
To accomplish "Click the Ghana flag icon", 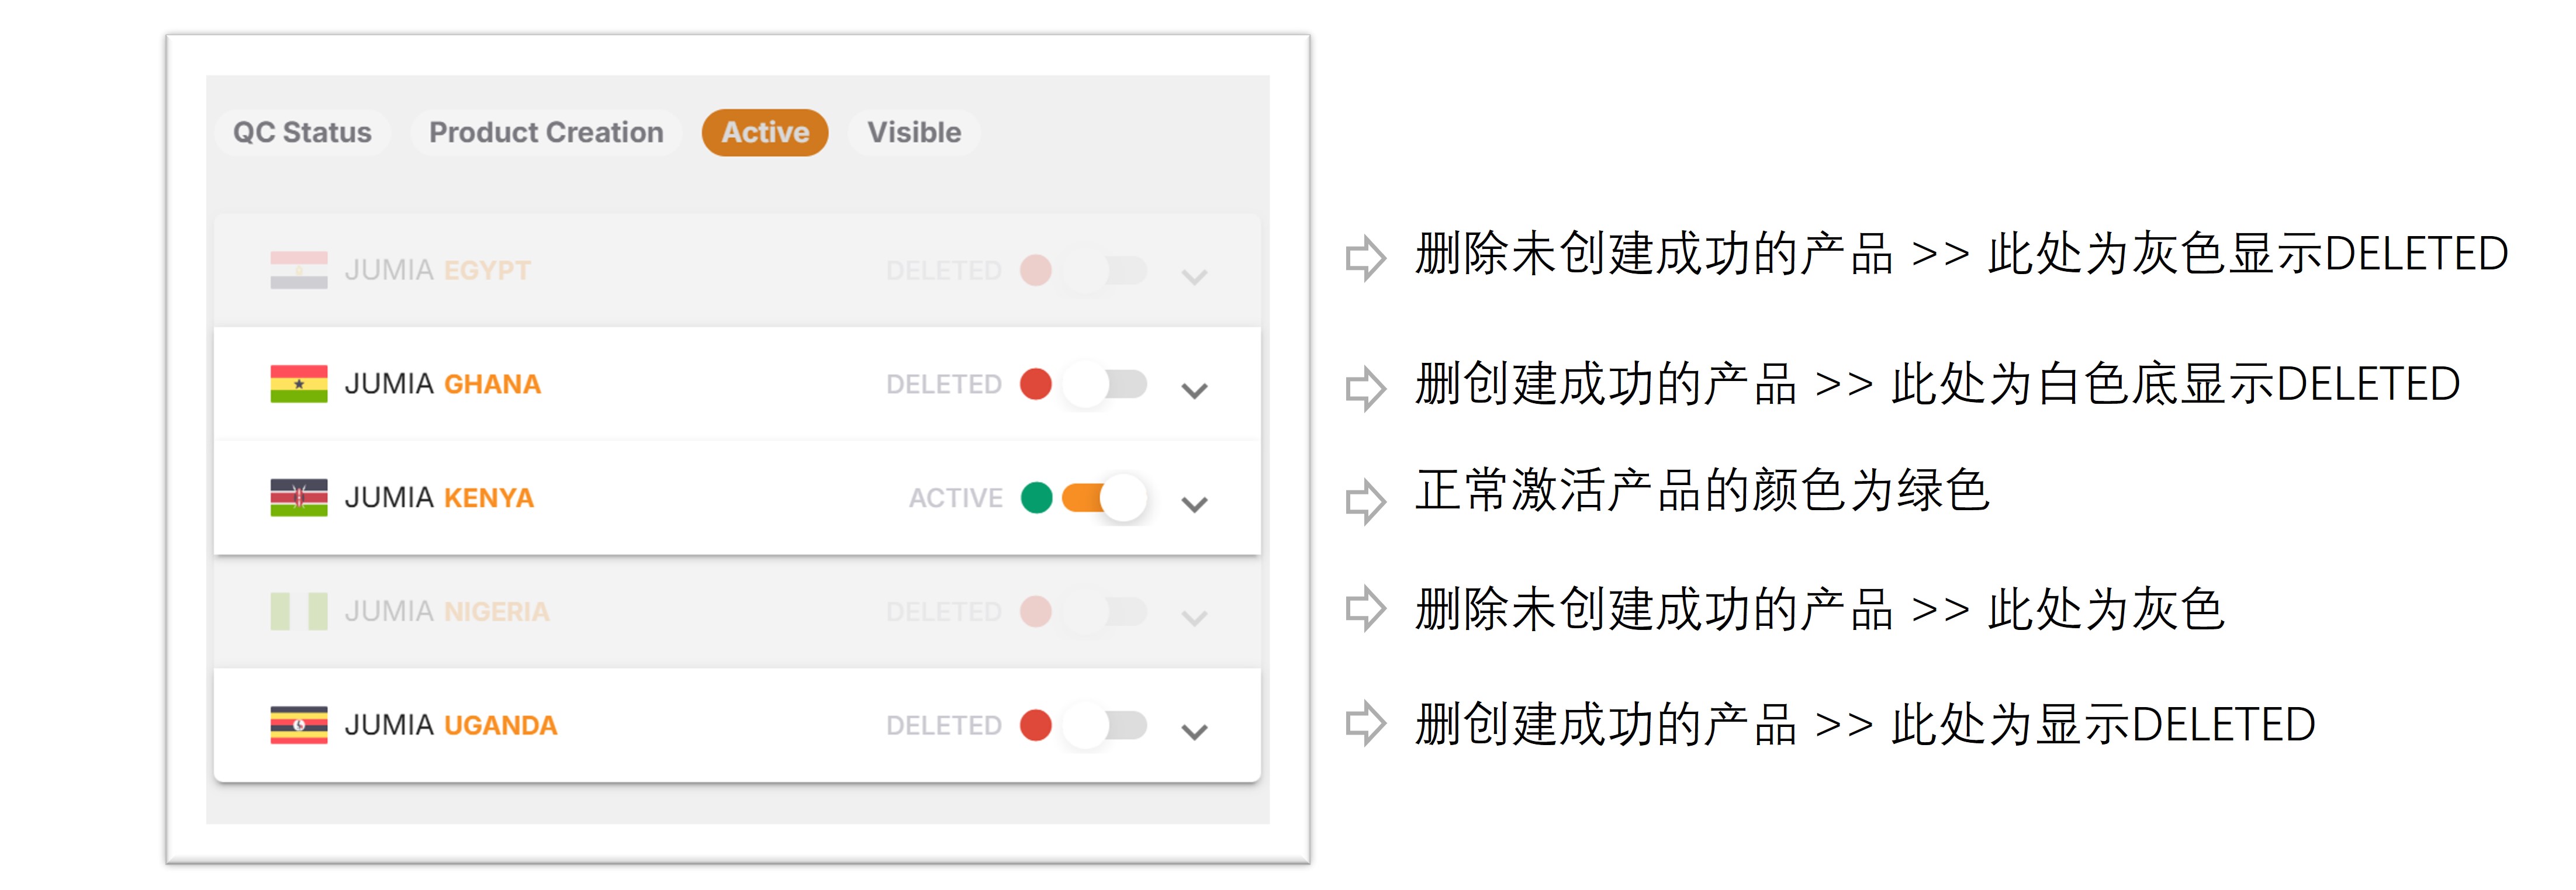I will pyautogui.click(x=298, y=384).
